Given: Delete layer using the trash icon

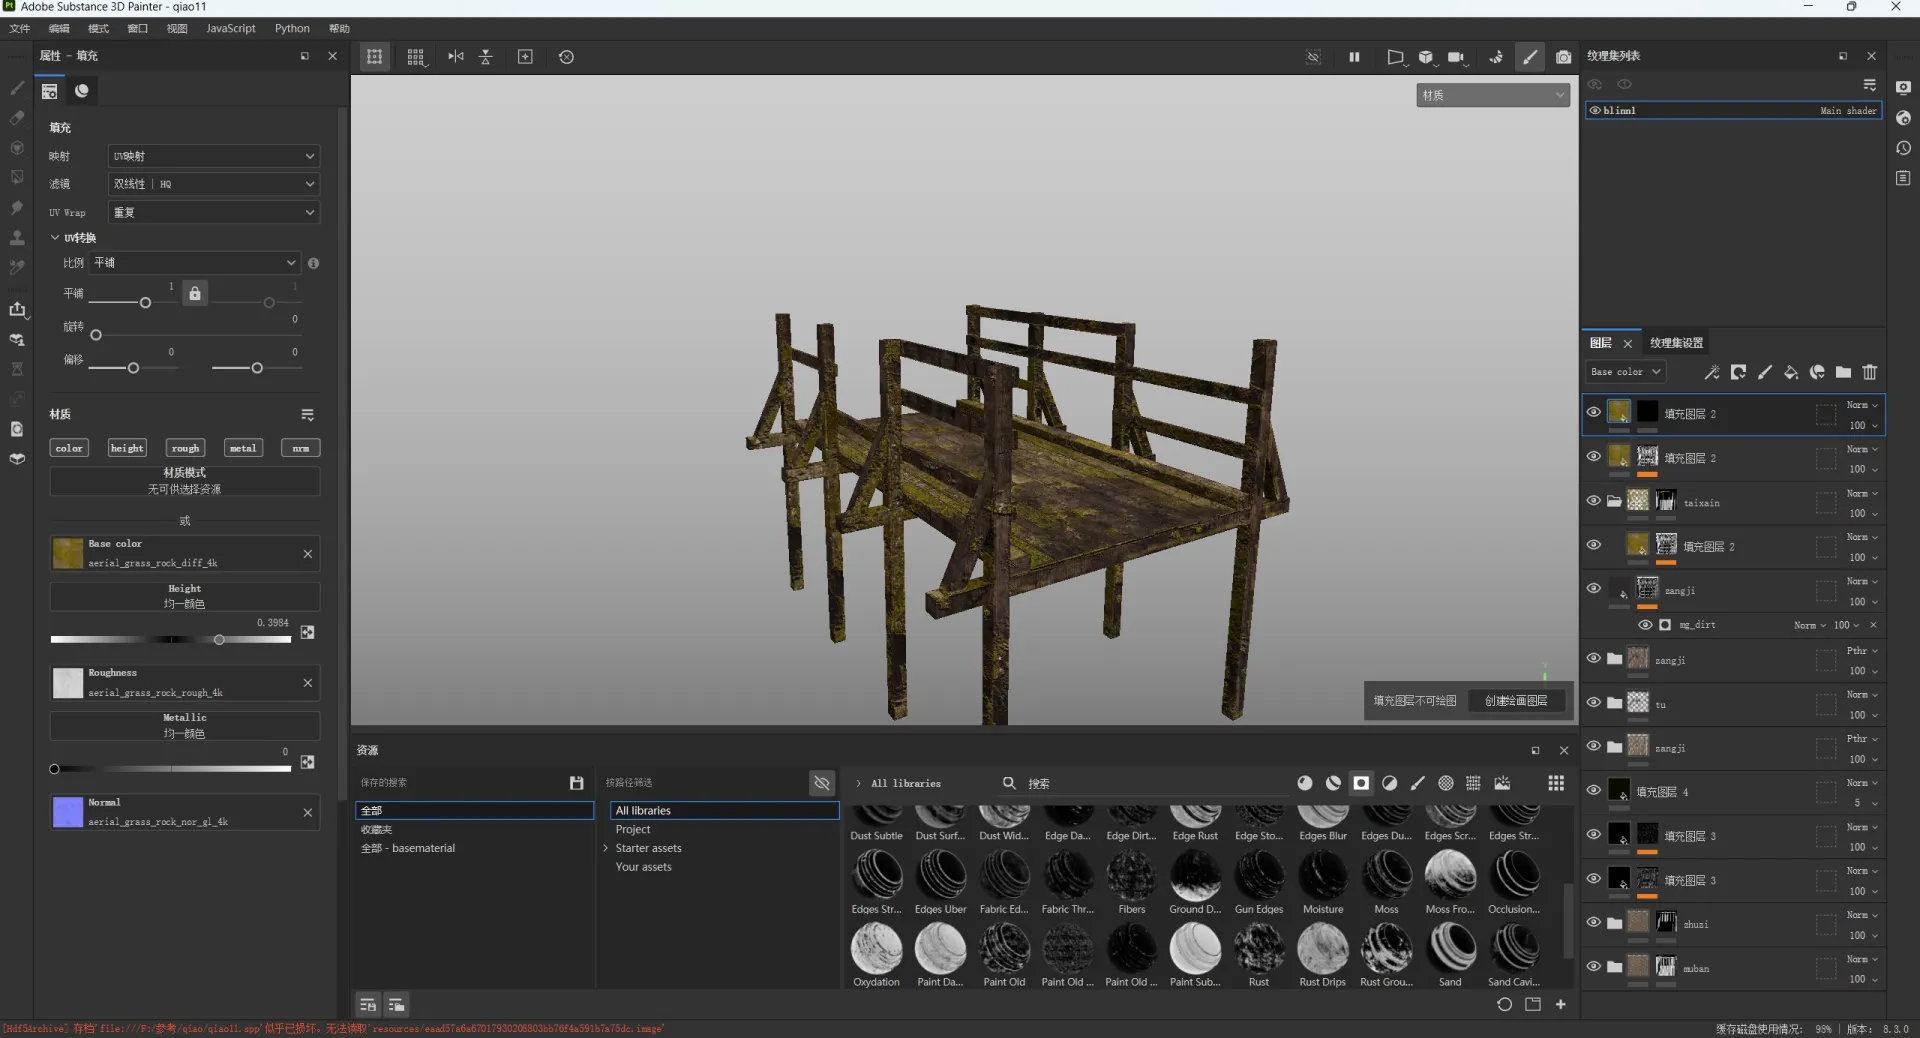Looking at the screenshot, I should pos(1869,372).
